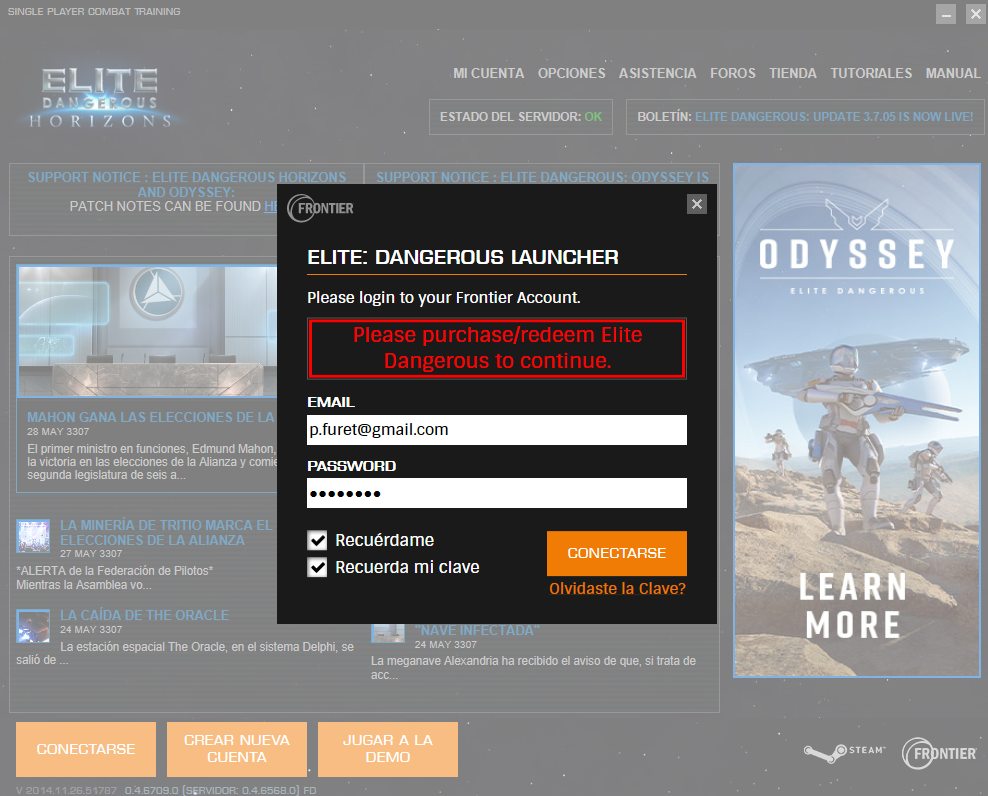Open the Nave Infectada news thumbnail
Viewport: 988px width, 796px height.
[x=388, y=633]
